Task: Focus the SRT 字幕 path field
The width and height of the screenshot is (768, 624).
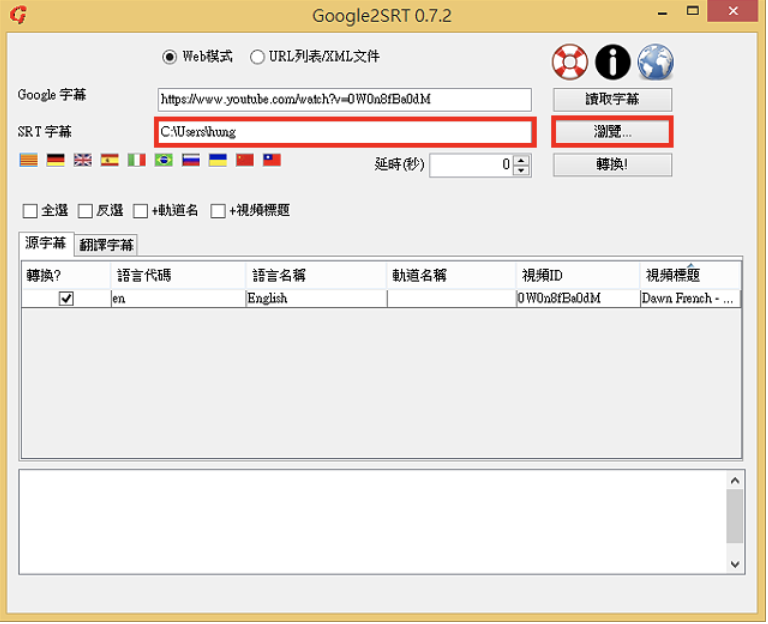Action: pyautogui.click(x=345, y=132)
